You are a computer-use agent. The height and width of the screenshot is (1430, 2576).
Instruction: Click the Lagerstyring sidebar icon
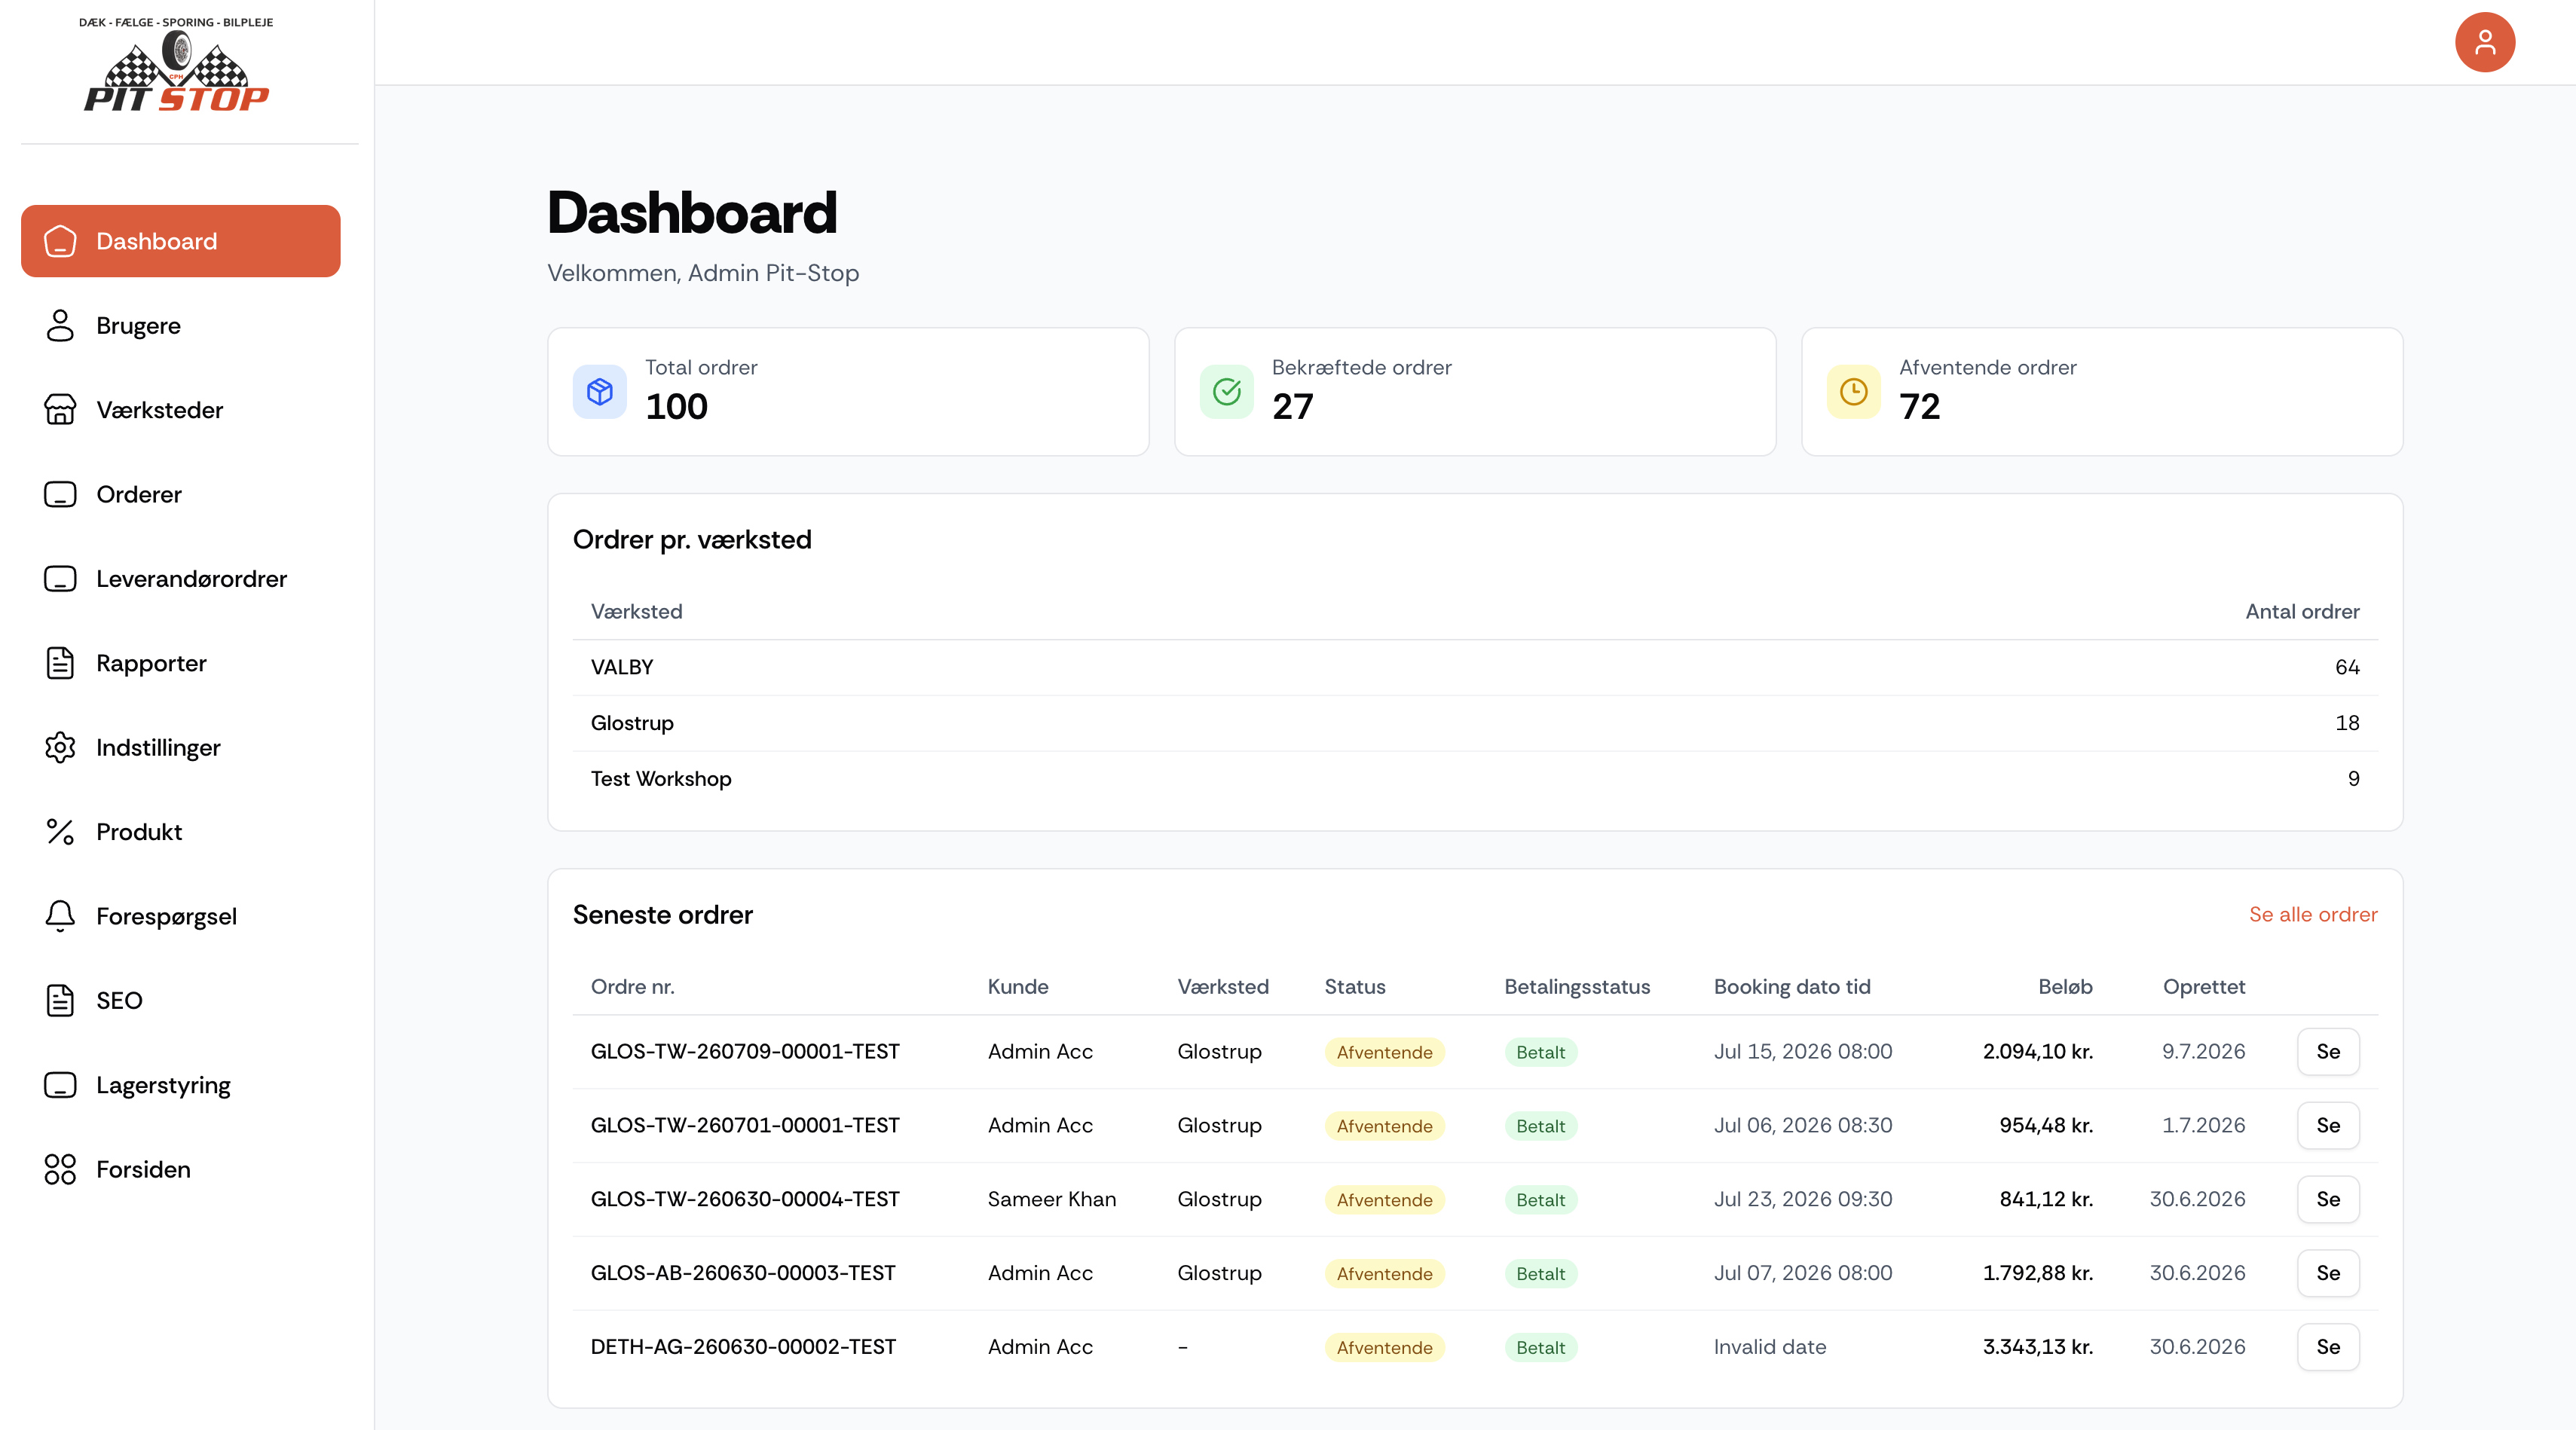click(60, 1085)
